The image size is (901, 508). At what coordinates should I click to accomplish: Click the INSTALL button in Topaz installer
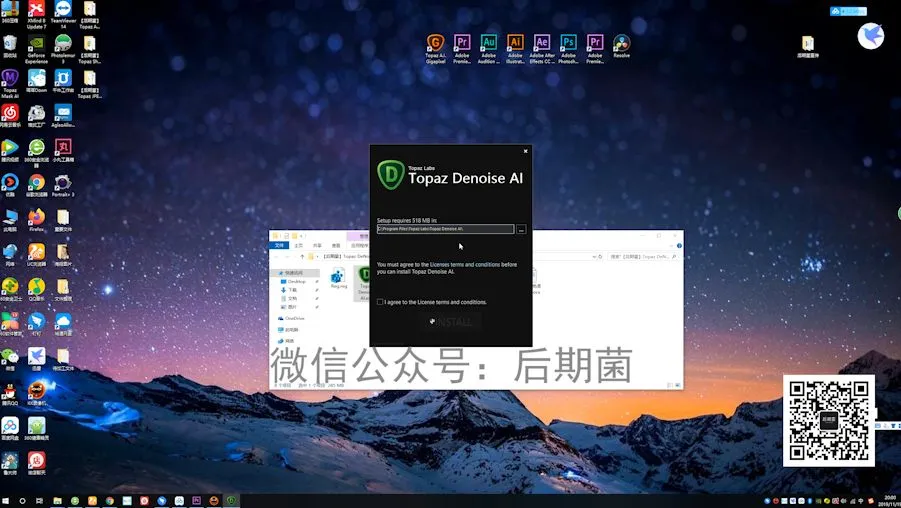(451, 322)
